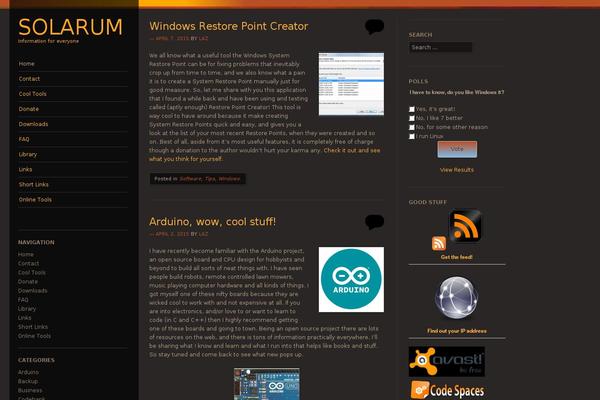
Task: Open Home in main menu
Action: (x=26, y=64)
